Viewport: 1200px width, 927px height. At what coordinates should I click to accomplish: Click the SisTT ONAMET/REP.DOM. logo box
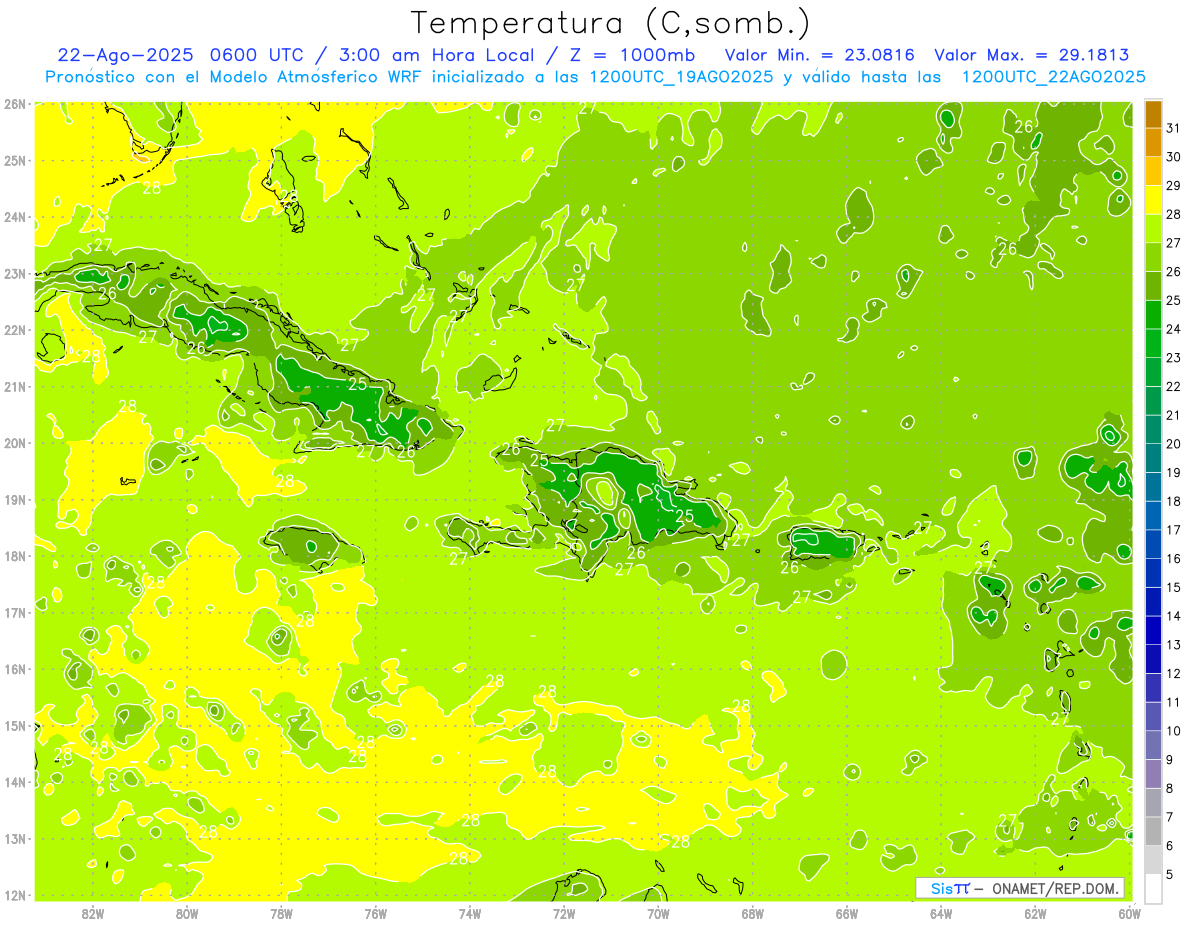(1020, 888)
